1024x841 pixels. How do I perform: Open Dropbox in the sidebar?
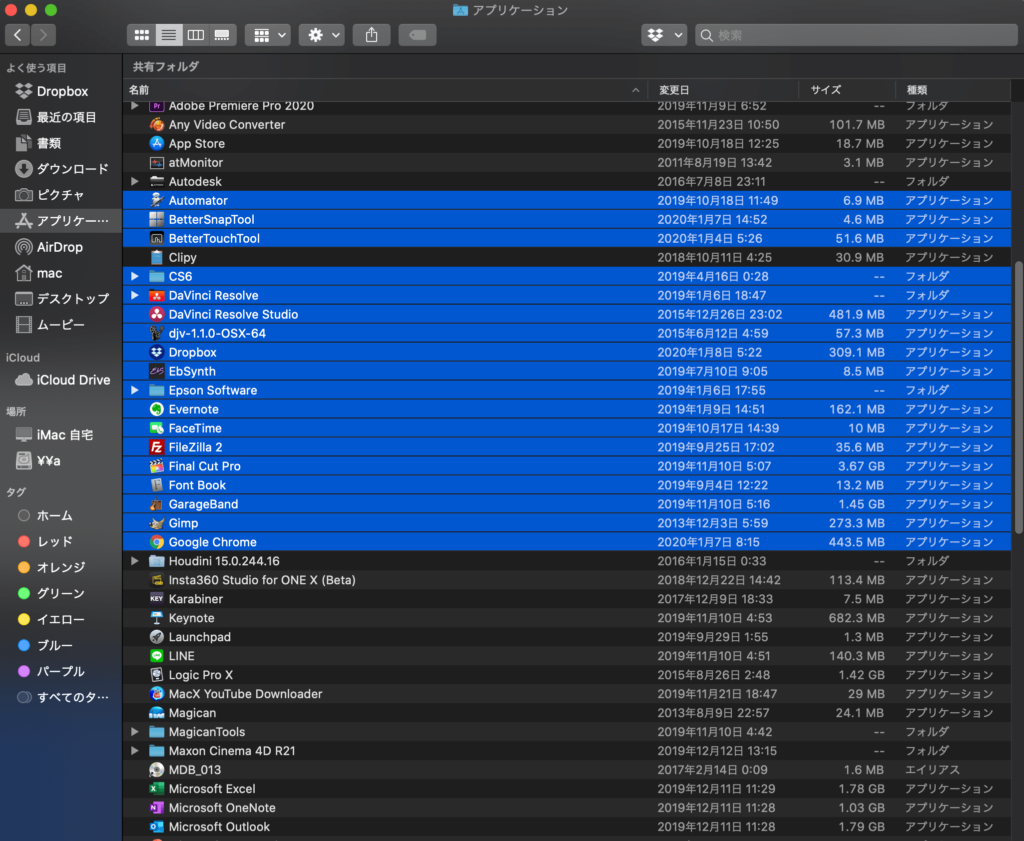click(61, 91)
